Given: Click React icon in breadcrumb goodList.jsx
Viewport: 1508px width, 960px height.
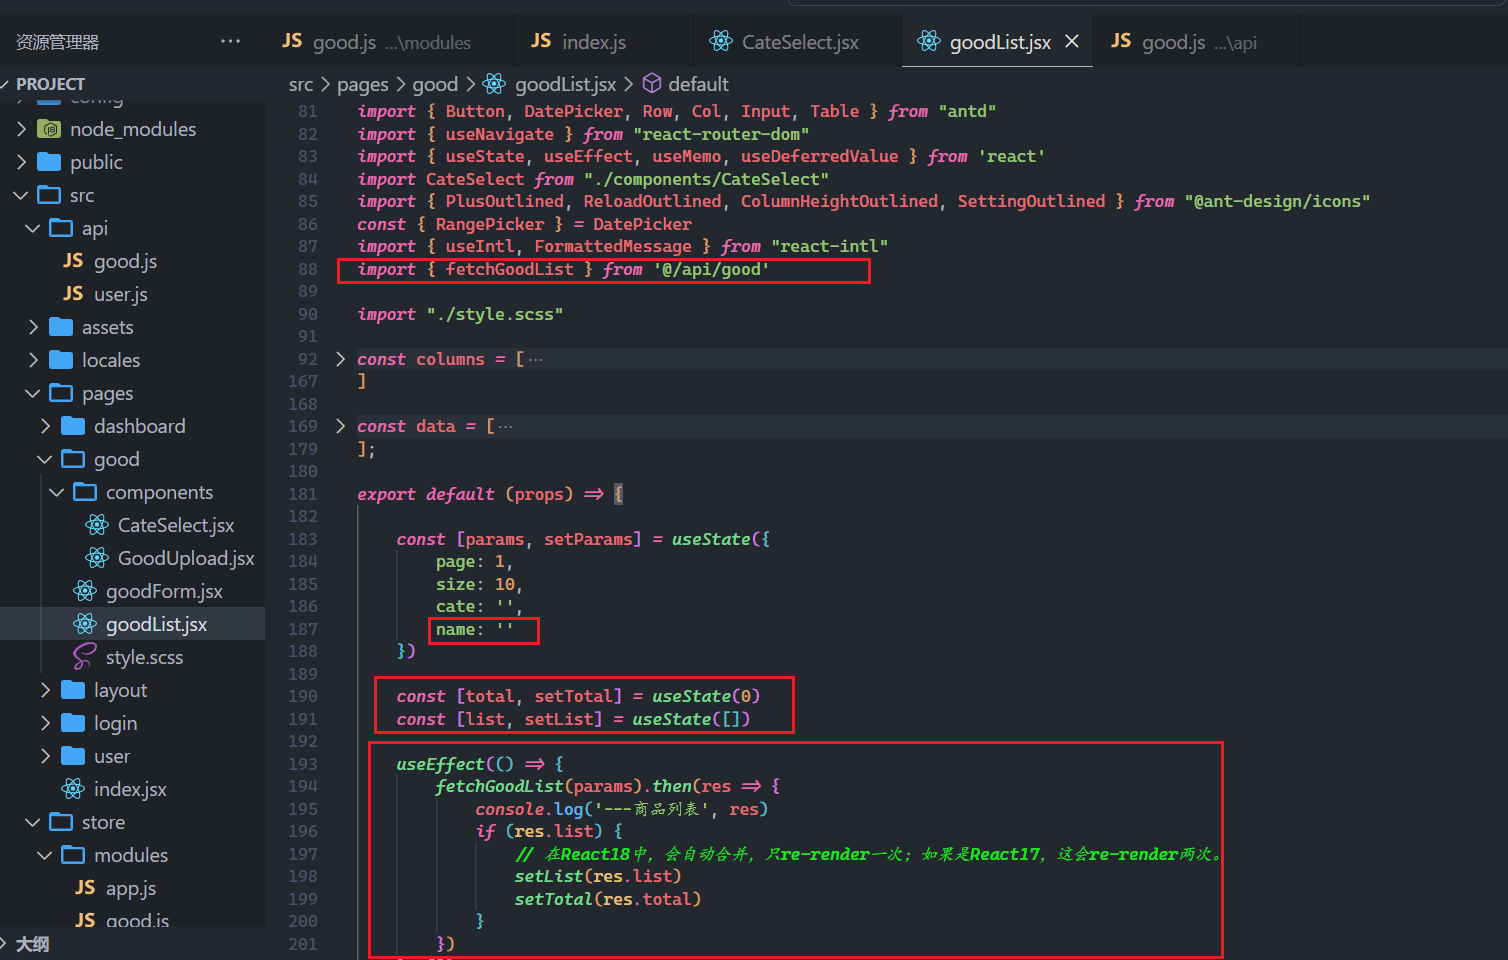Looking at the screenshot, I should (x=495, y=84).
